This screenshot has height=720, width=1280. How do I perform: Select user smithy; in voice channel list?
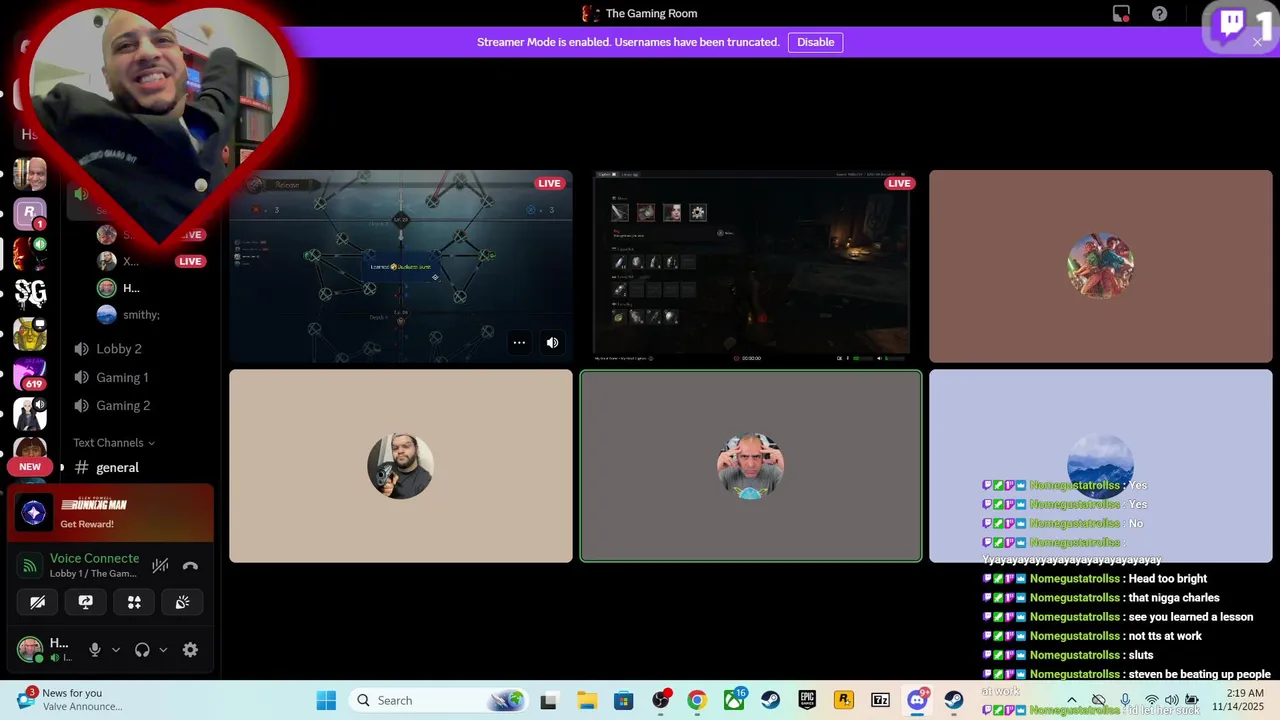pos(140,314)
